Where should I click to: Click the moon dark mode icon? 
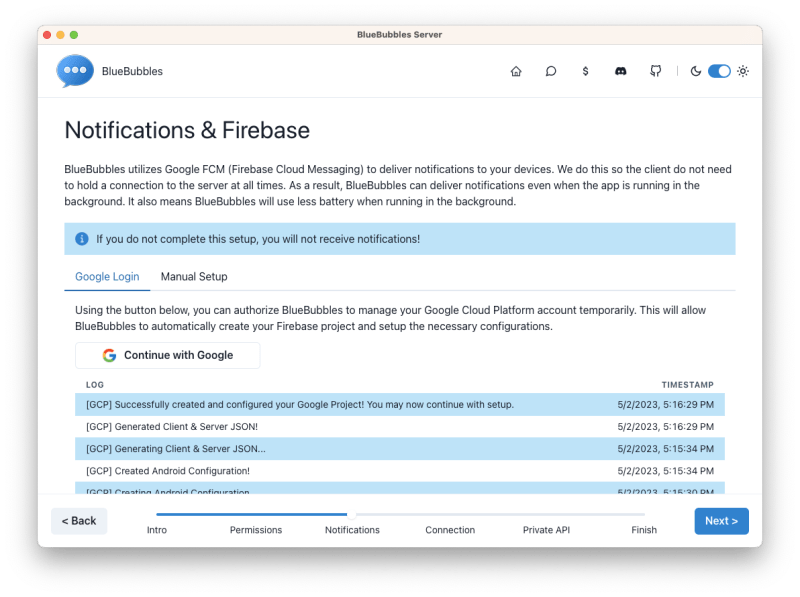695,71
